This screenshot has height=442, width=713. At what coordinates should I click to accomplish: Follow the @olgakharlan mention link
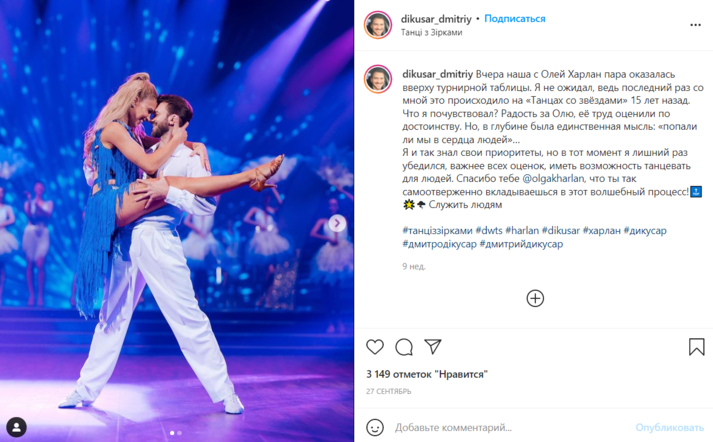click(552, 178)
